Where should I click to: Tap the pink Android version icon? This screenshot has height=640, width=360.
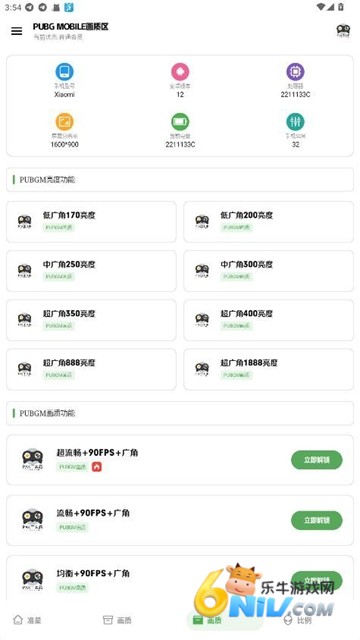coord(180,72)
